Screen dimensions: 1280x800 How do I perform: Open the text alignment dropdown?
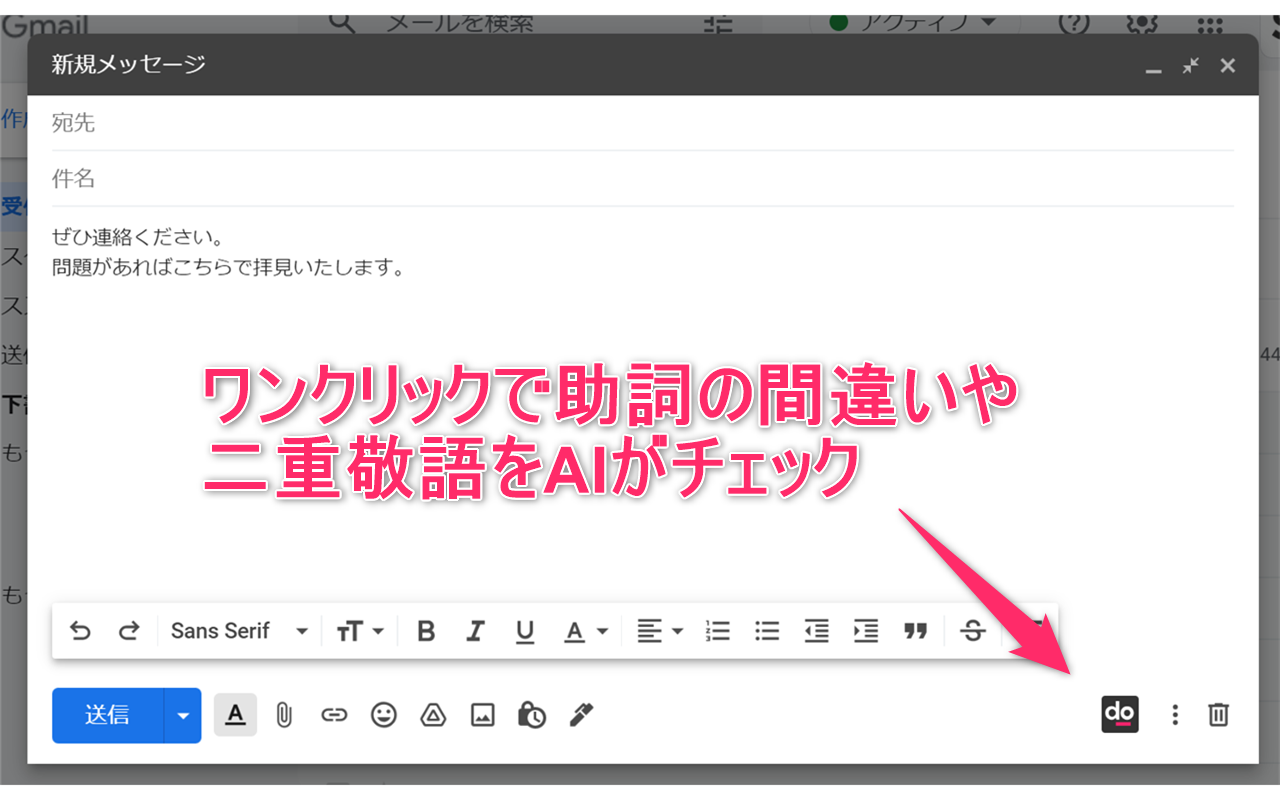(x=660, y=631)
